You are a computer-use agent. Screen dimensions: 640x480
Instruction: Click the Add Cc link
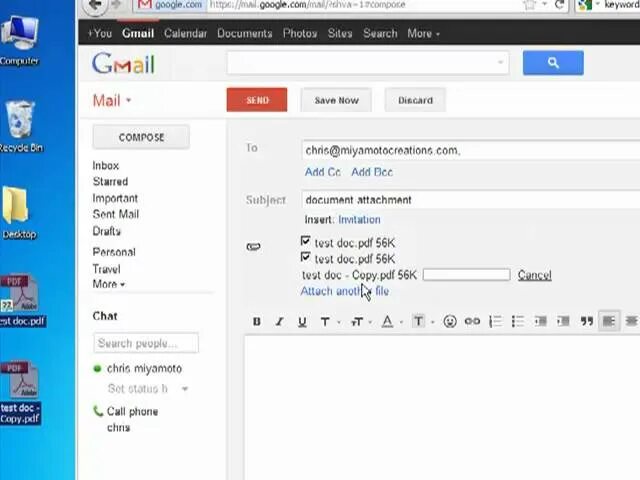[x=322, y=172]
